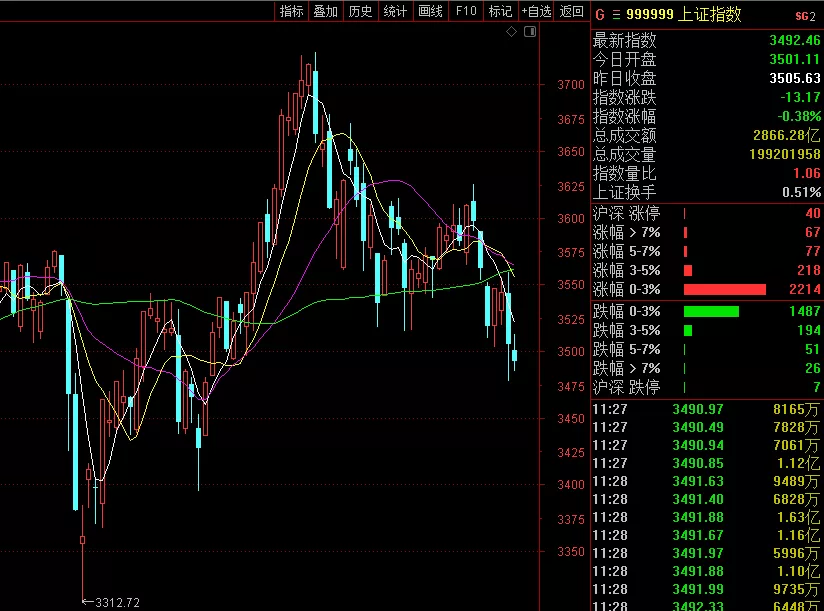
Task: Select the tick price 3491.99
Action: pos(698,589)
